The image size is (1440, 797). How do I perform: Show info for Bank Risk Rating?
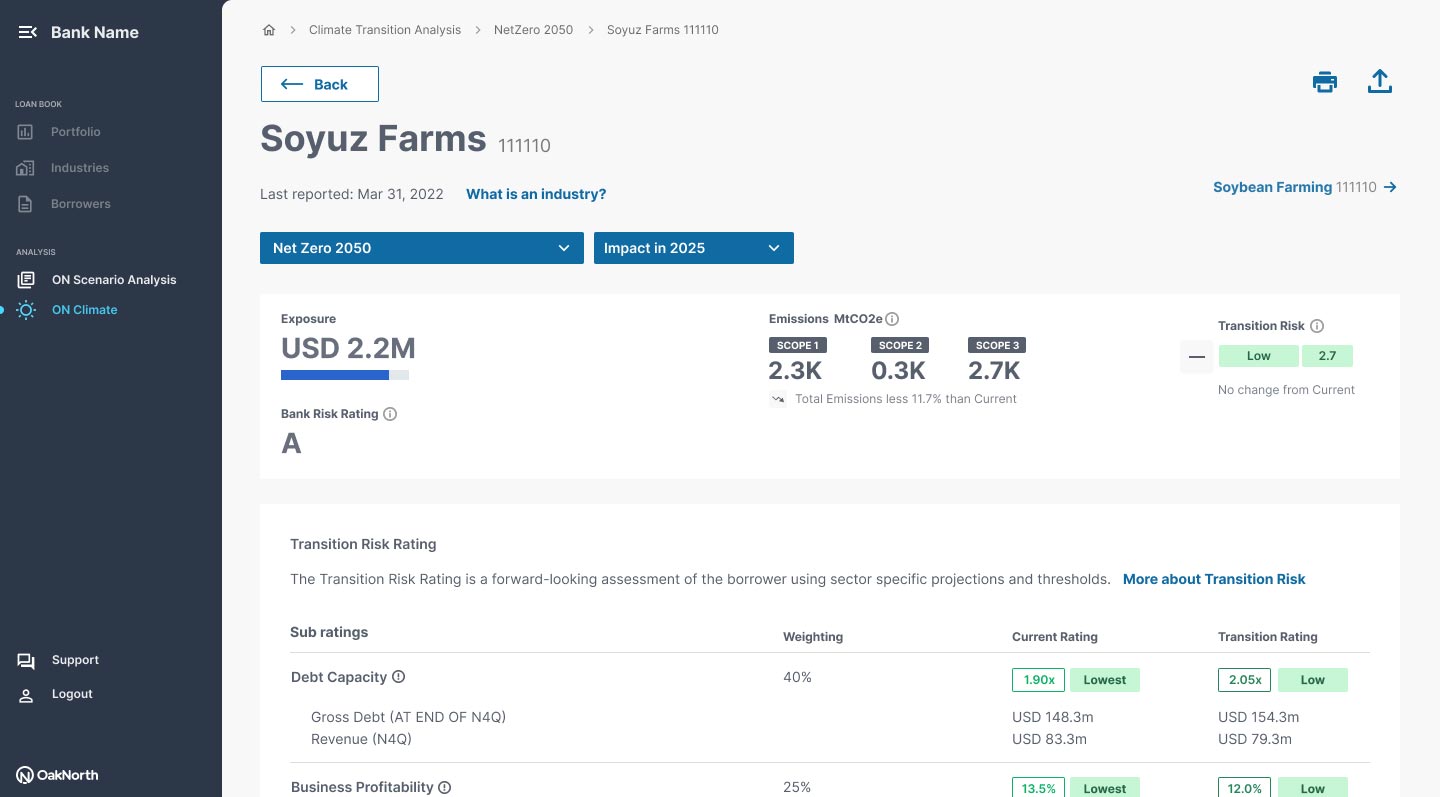(390, 414)
